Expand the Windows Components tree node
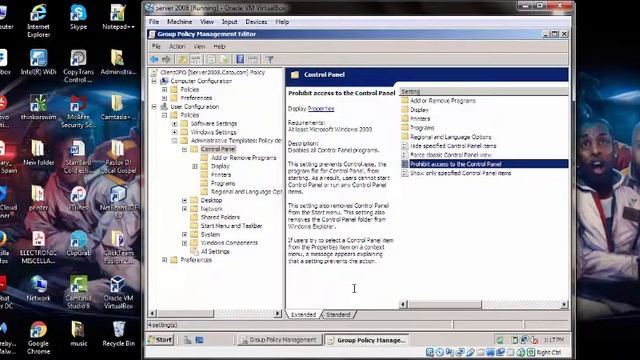Screen dimensions: 640x360 click(185, 243)
